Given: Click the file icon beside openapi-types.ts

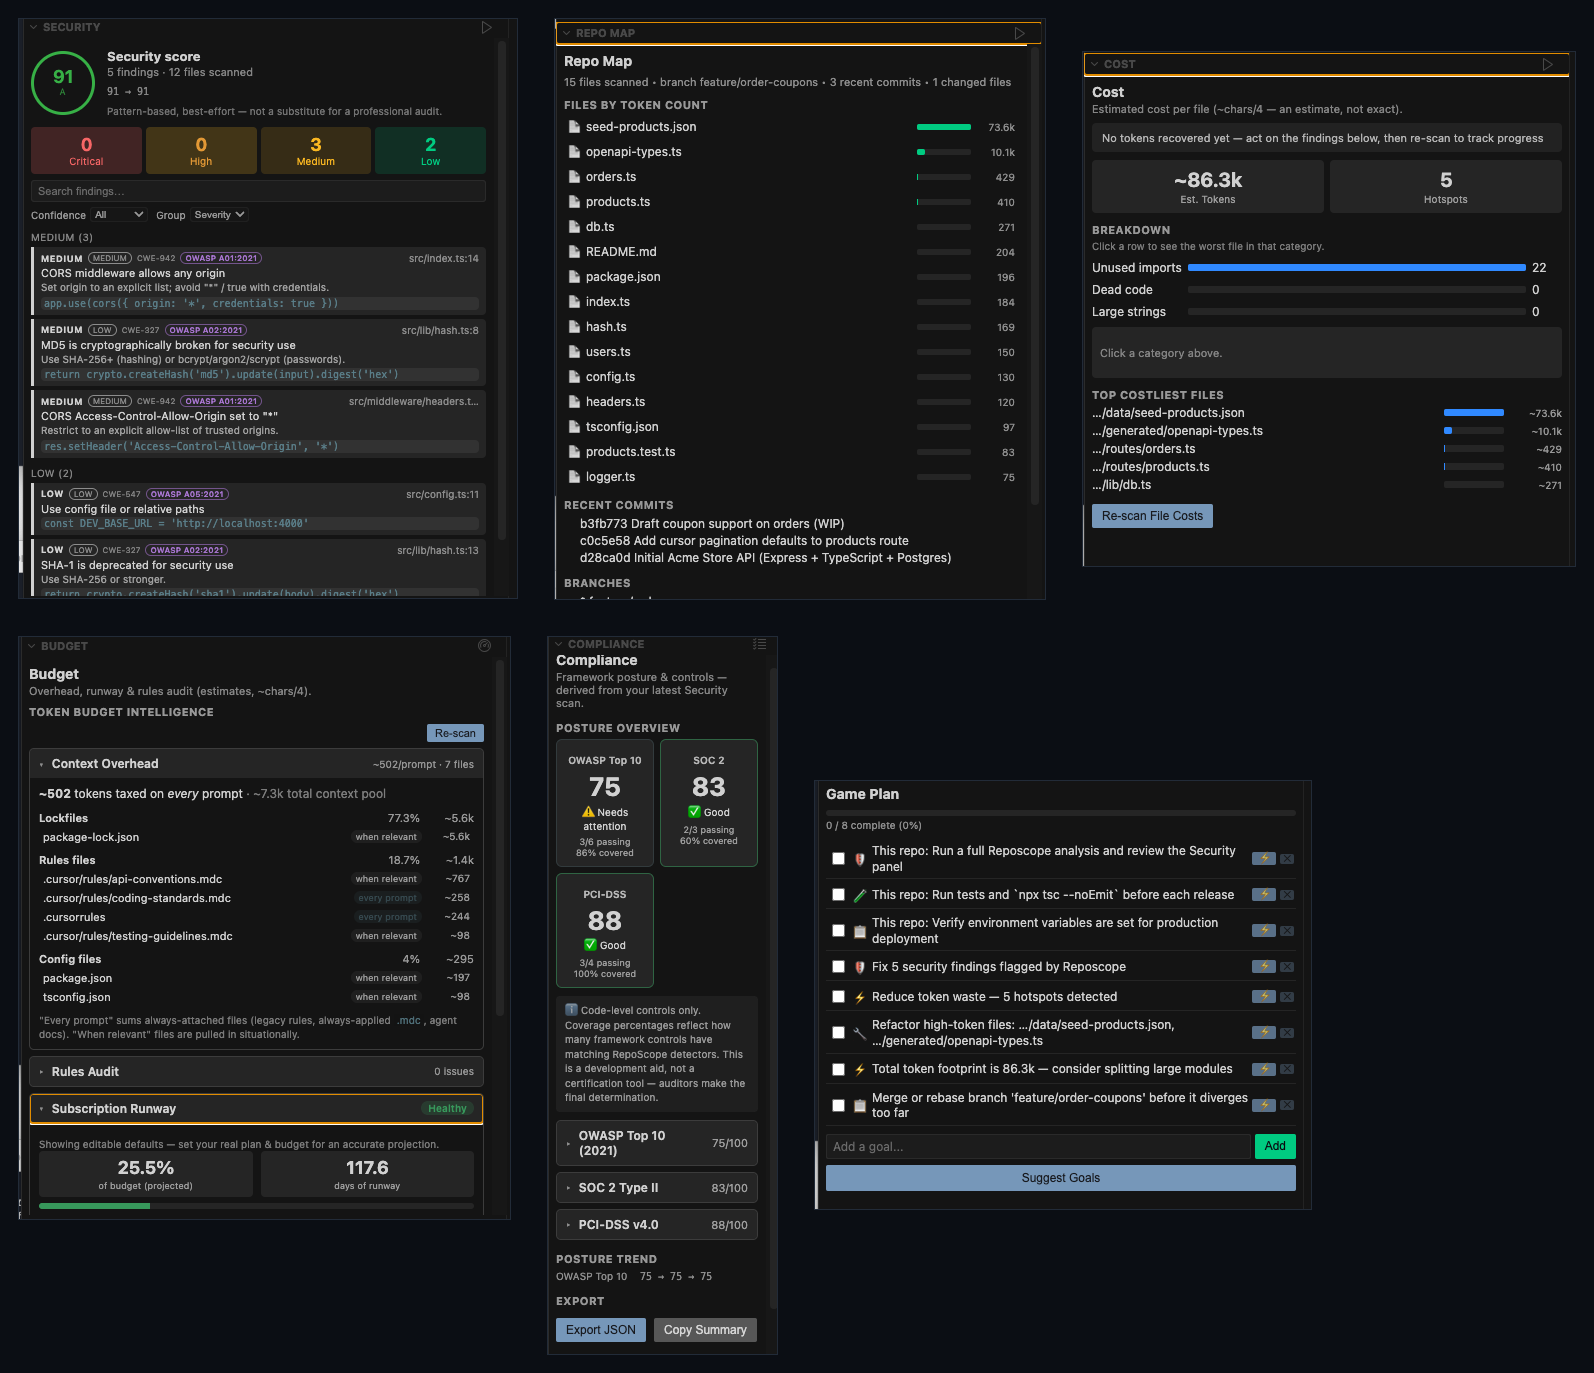Looking at the screenshot, I should pos(574,152).
